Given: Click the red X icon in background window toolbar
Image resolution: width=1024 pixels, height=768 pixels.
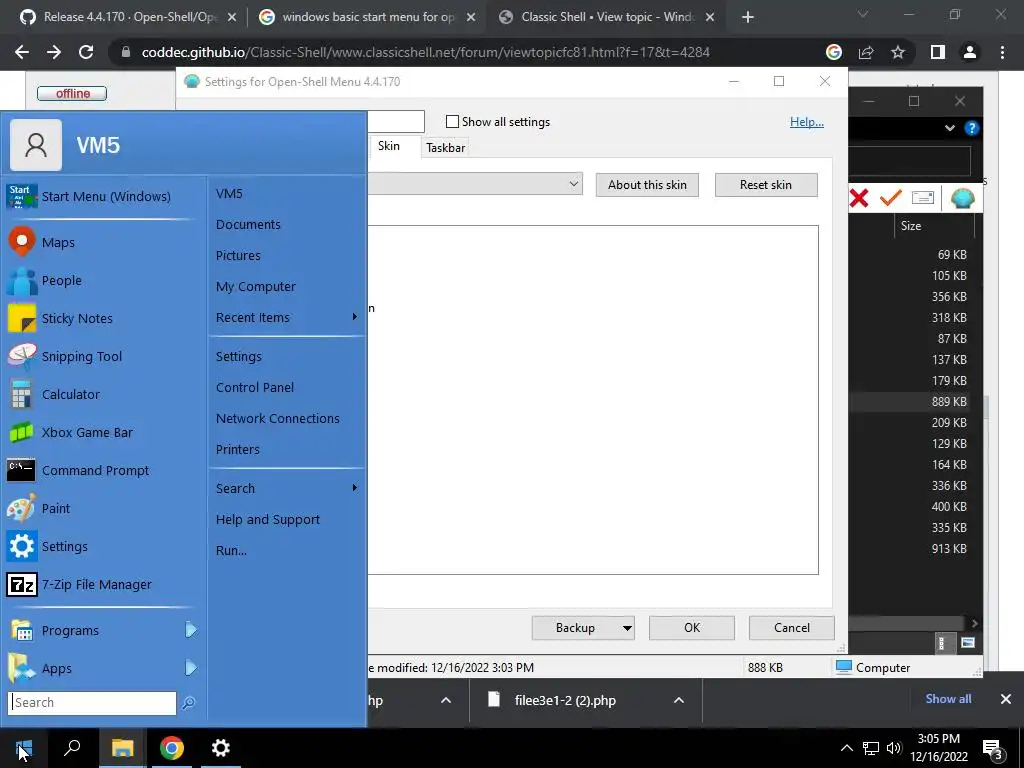Looking at the screenshot, I should [859, 197].
